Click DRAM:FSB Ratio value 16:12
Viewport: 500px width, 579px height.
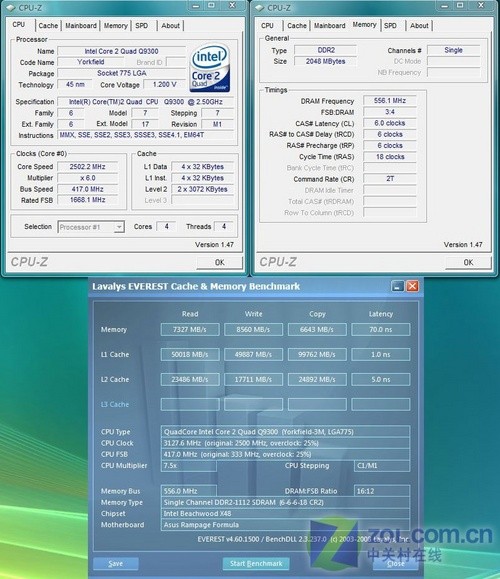click(381, 491)
